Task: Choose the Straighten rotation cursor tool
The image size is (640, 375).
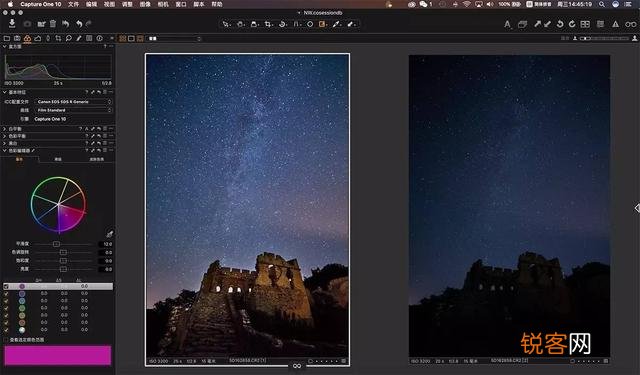Action: tap(282, 24)
